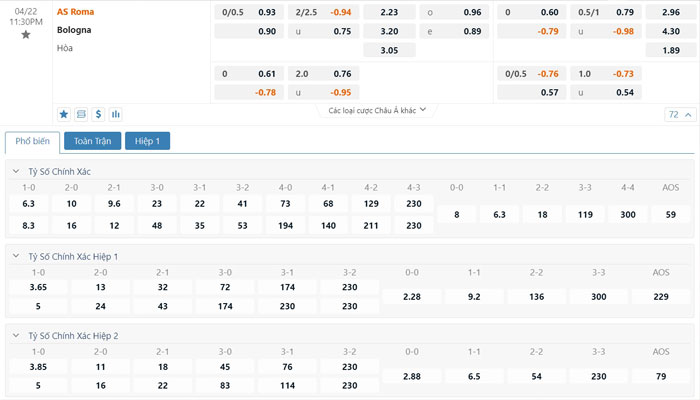This screenshot has width=700, height=400.
Task: Select full-time 3-0 odds 23
Action: point(157,204)
